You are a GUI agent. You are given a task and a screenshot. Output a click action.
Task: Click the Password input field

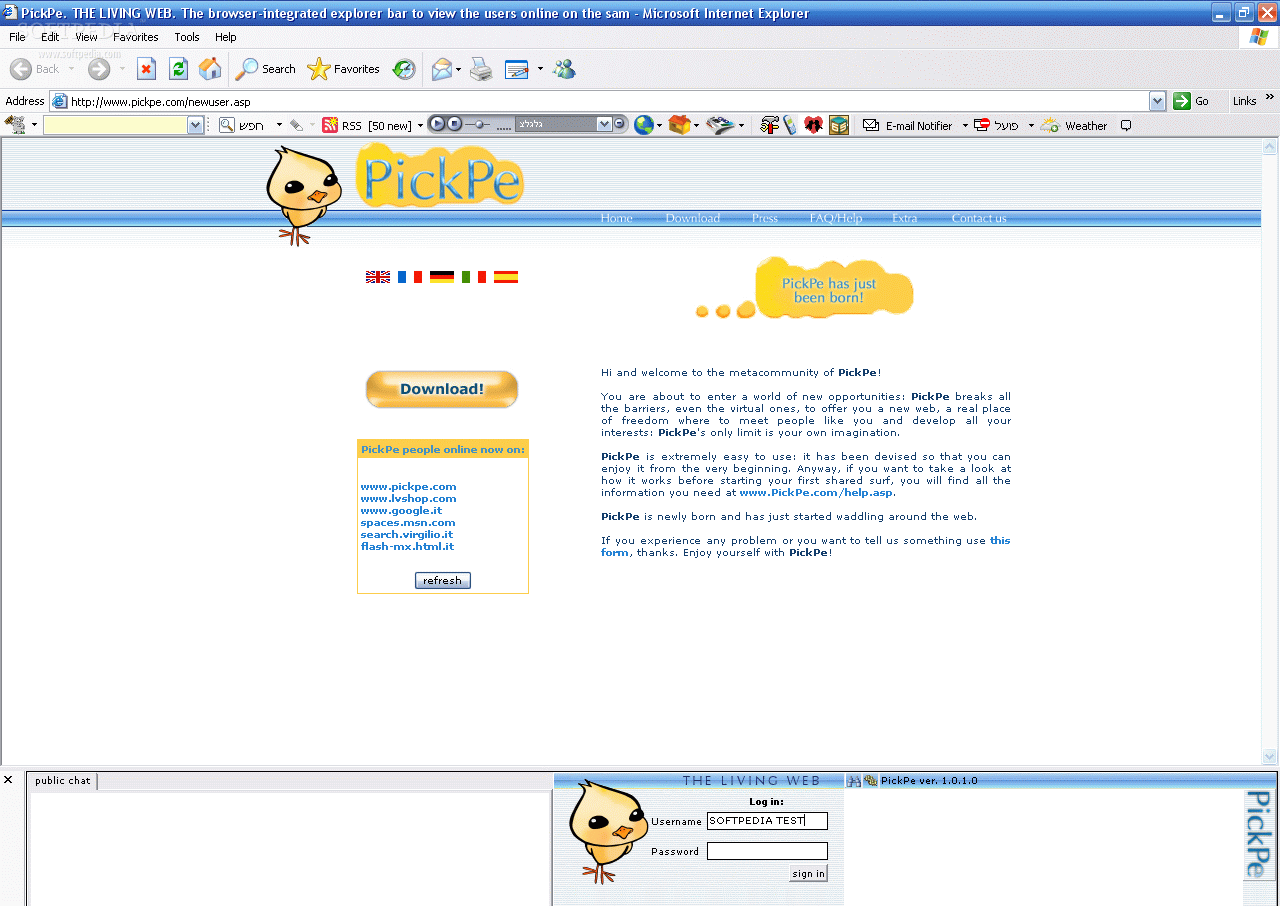pyautogui.click(x=767, y=851)
